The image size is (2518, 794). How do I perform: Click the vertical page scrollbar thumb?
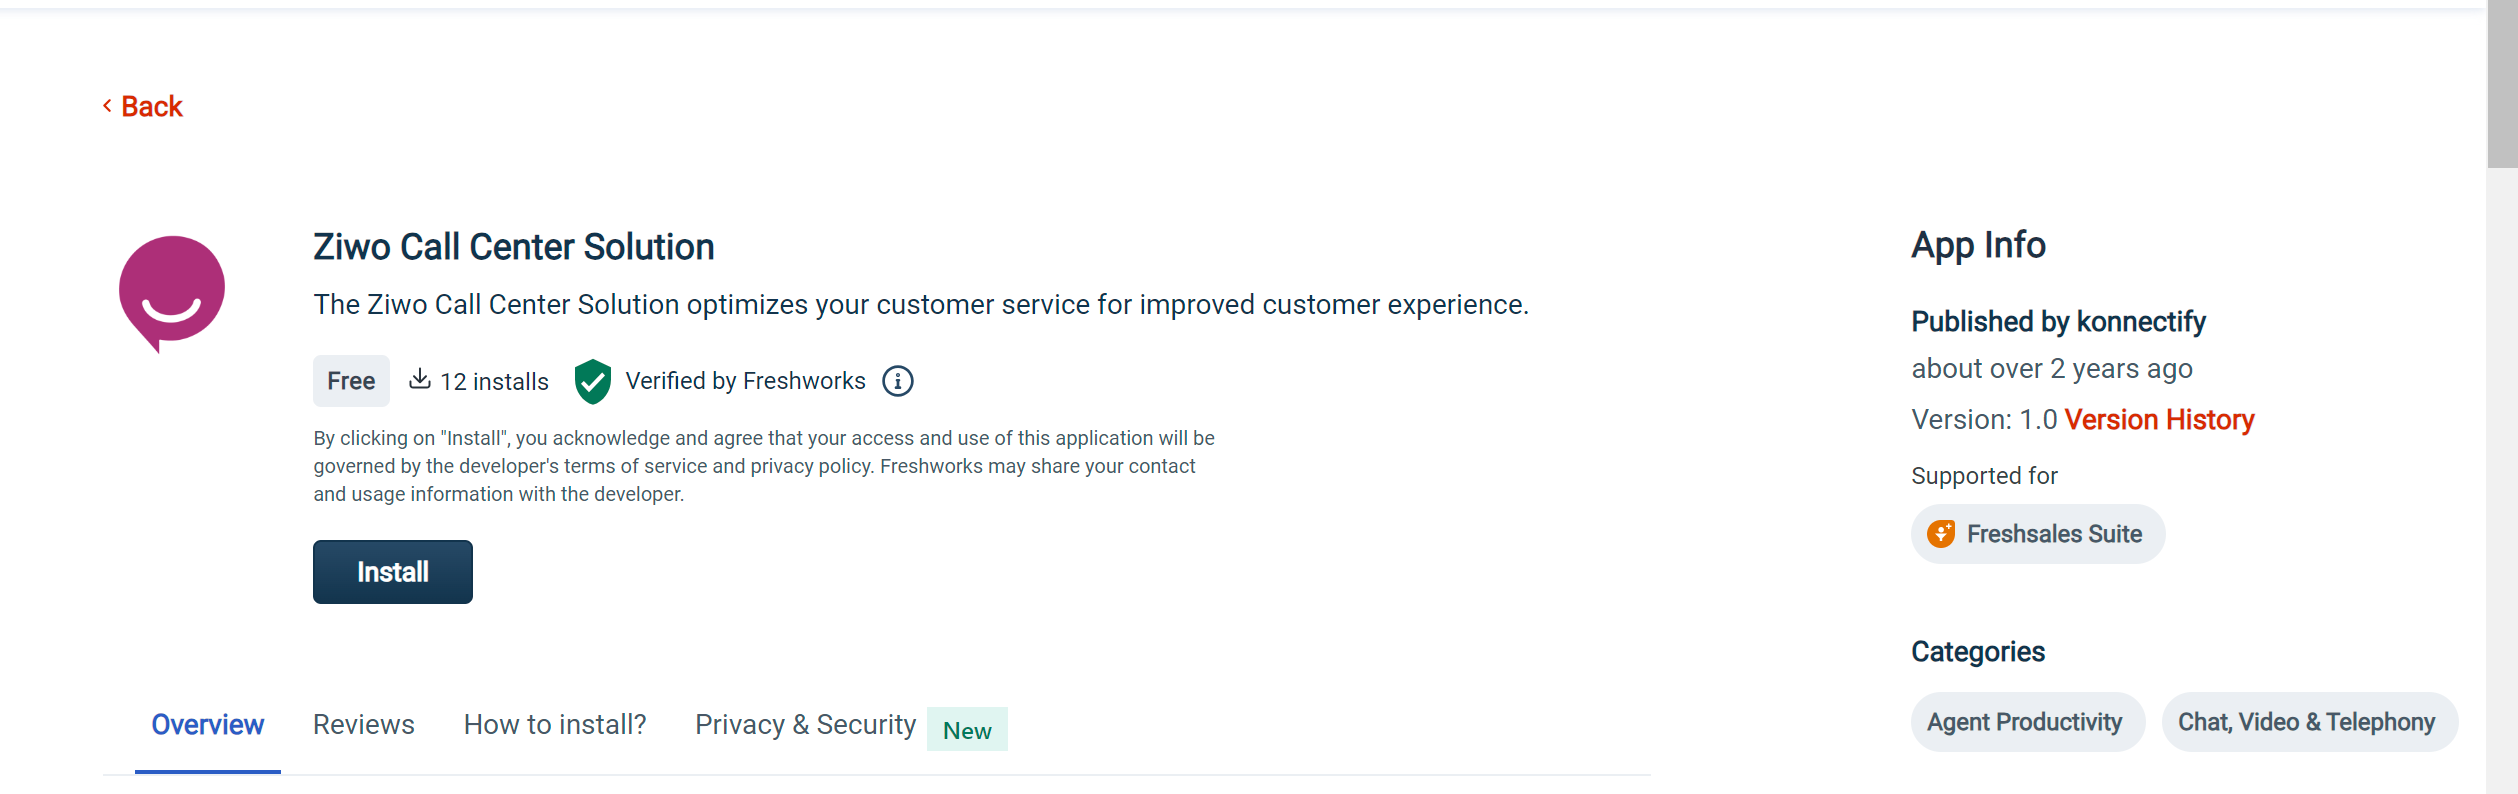coord(2502,84)
